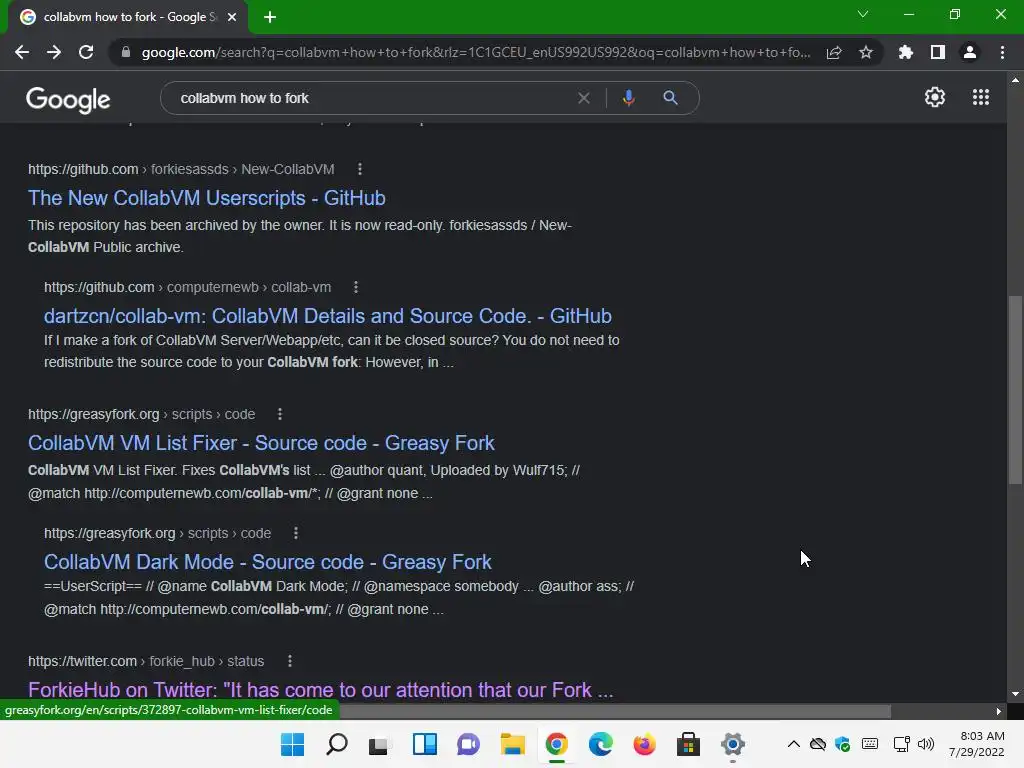Open Settings gear on the taskbar
Viewport: 1024px width, 768px height.
pyautogui.click(x=733, y=744)
